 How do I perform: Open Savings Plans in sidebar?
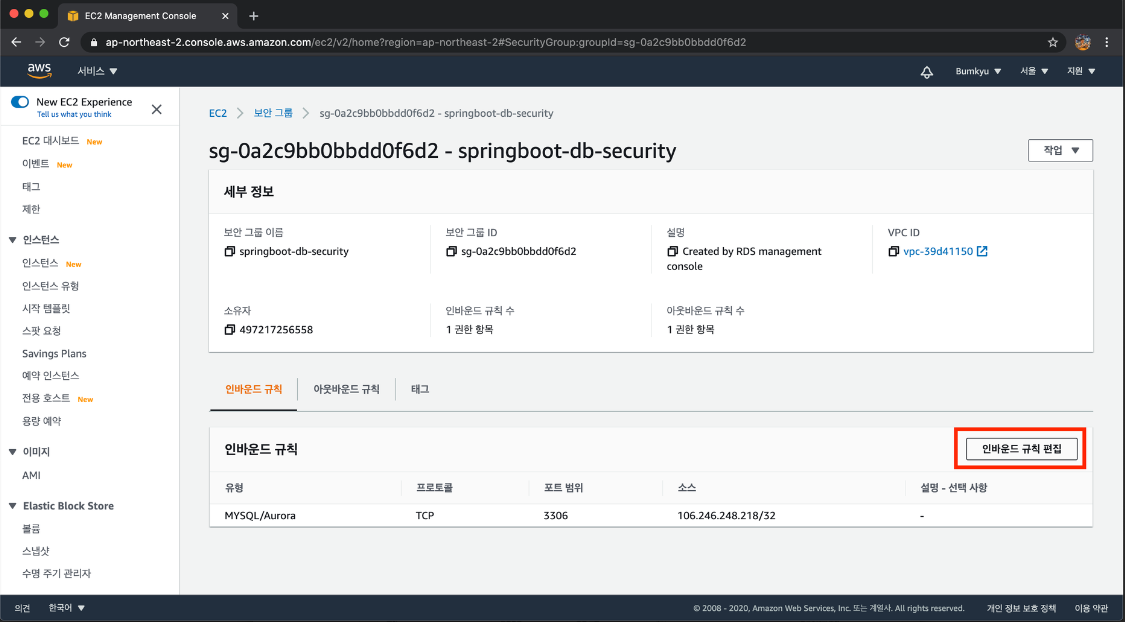coord(55,354)
